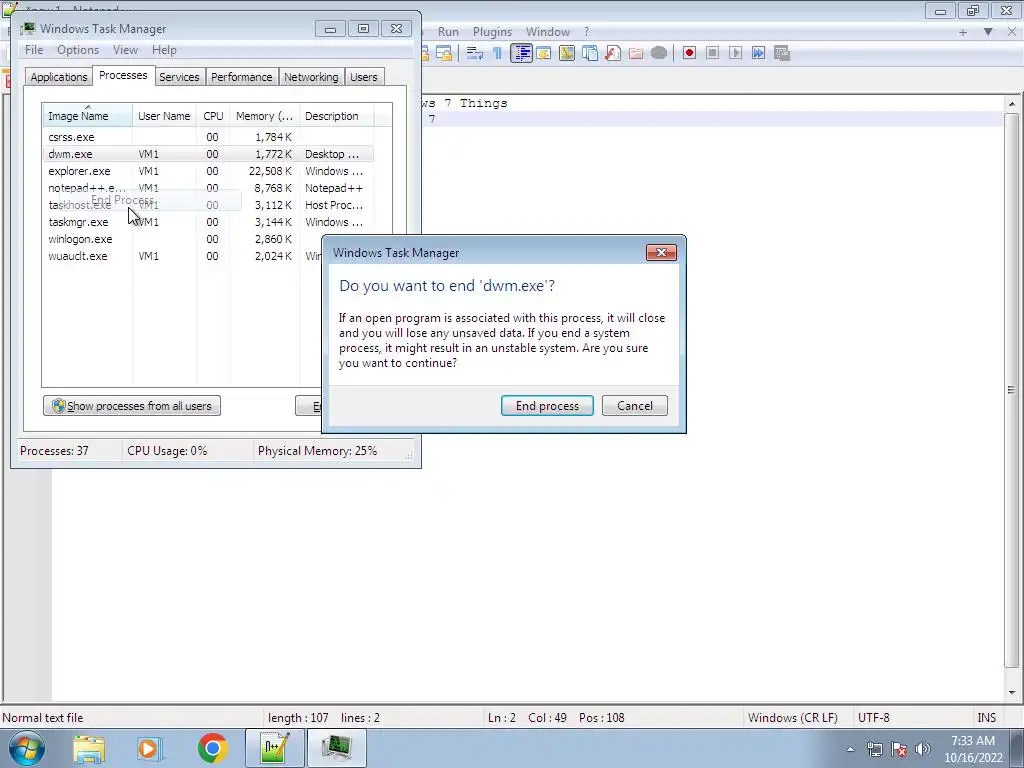Switch to the Services tab
This screenshot has width=1024, height=768.
[x=179, y=77]
